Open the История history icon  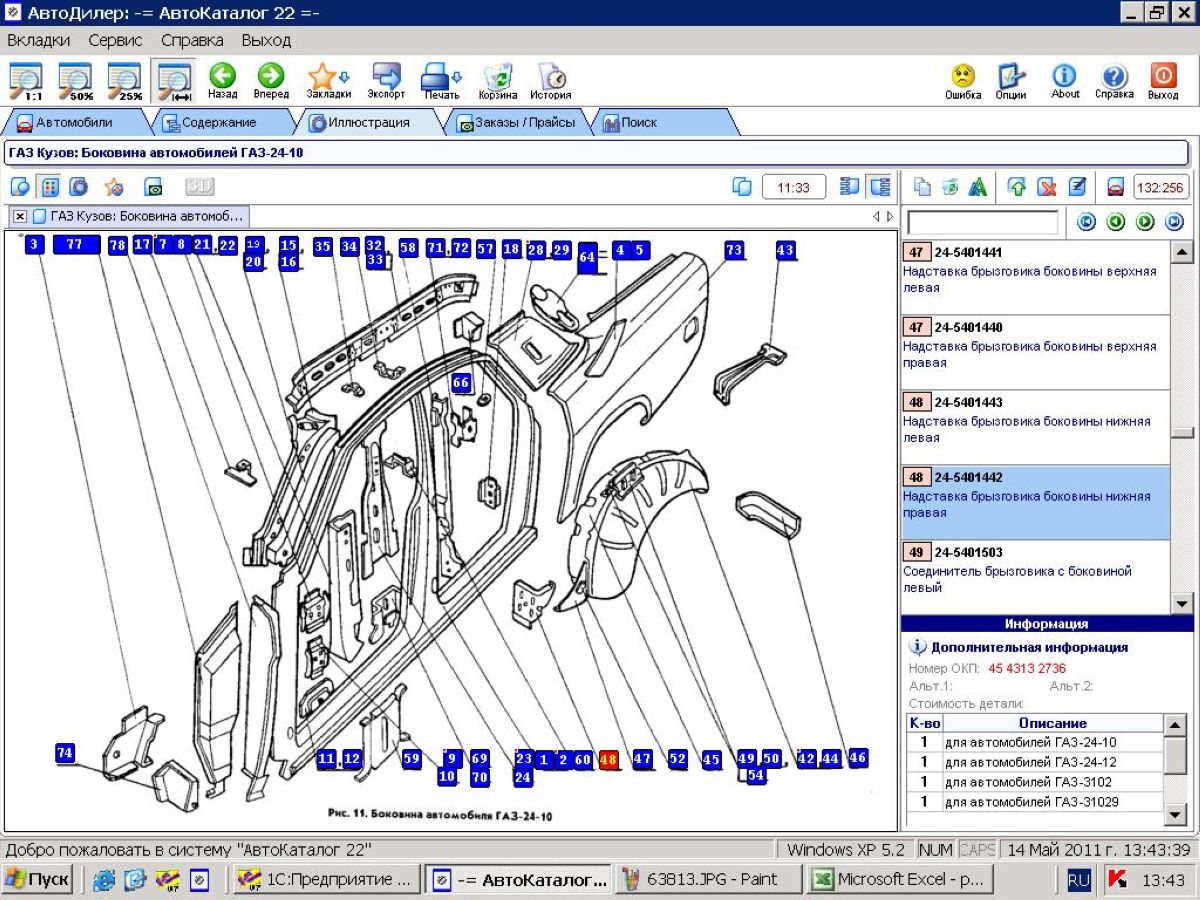(551, 81)
